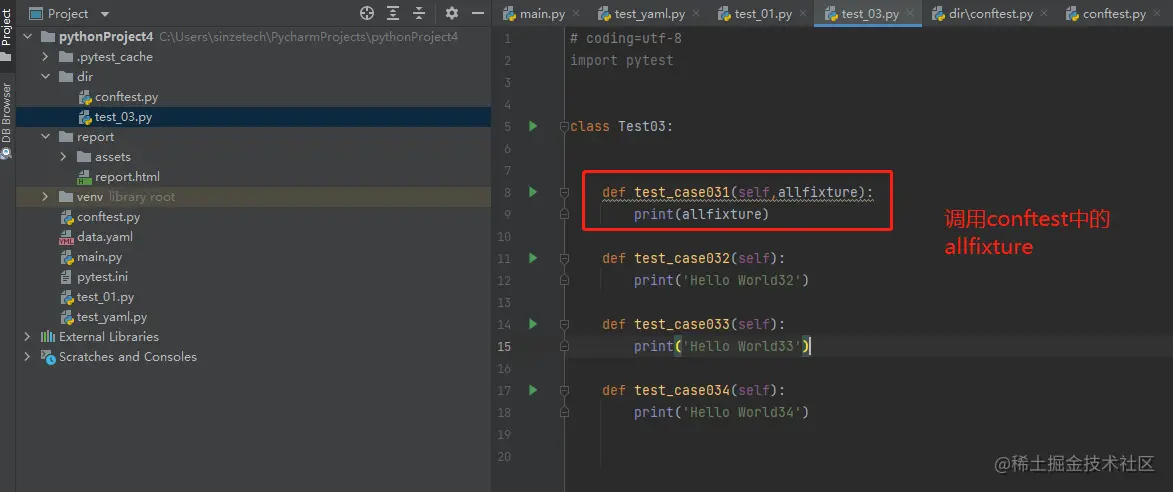Click run gutter icon for test_case034
The width and height of the screenshot is (1173, 492).
point(533,390)
